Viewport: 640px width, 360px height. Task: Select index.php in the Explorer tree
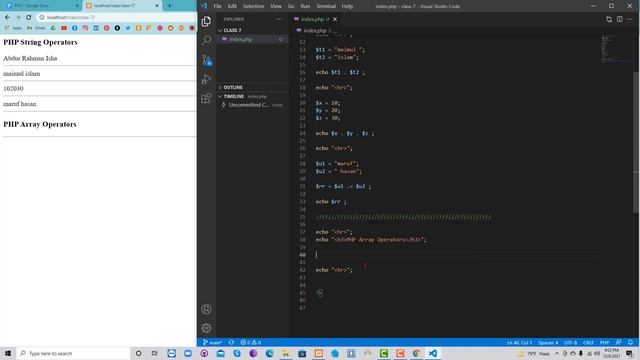click(x=252, y=39)
